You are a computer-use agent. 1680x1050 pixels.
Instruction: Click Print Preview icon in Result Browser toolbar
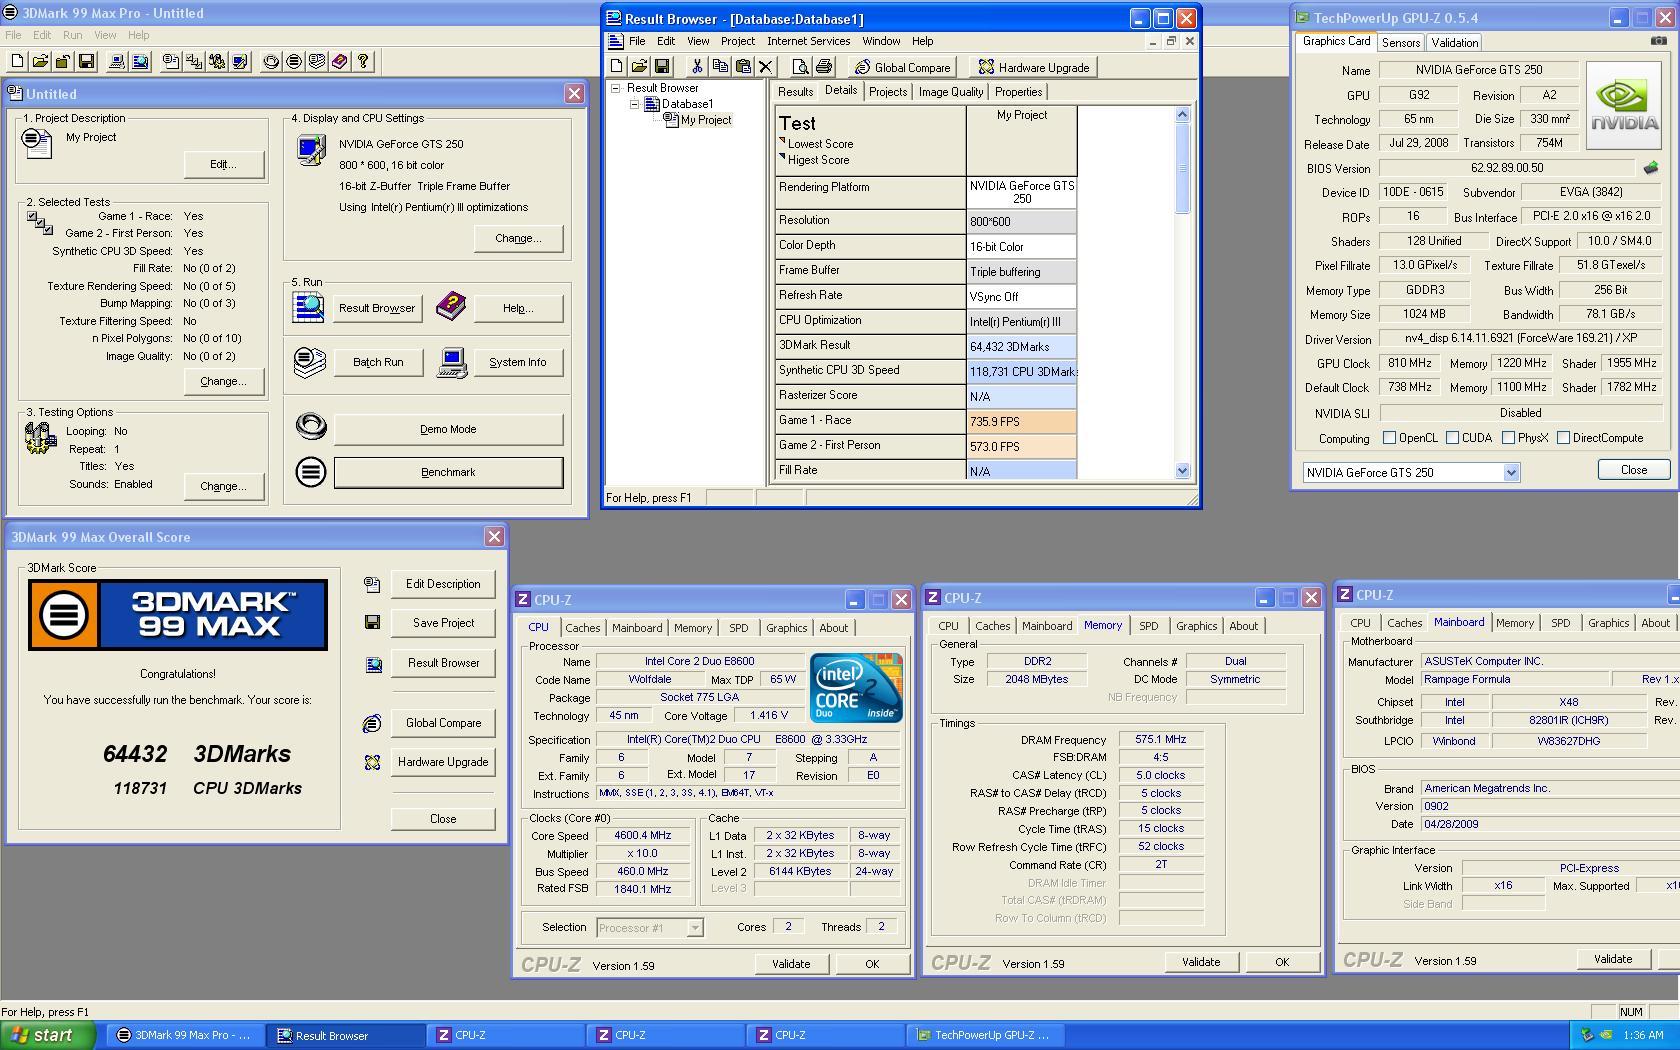(x=800, y=67)
